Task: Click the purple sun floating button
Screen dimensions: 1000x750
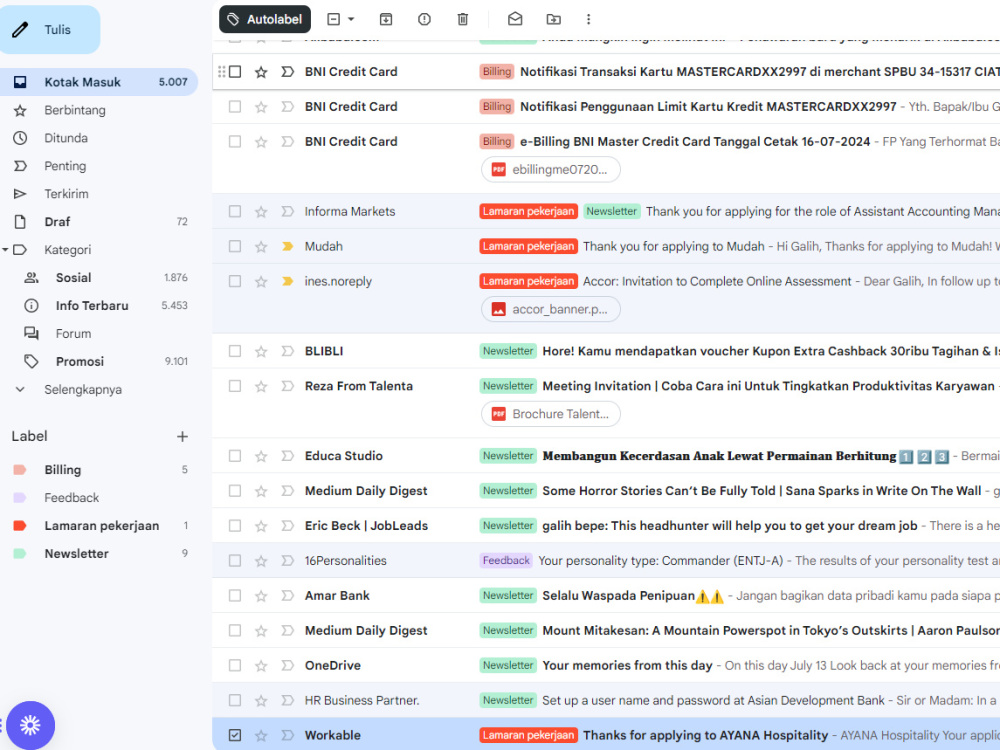Action: click(x=30, y=725)
